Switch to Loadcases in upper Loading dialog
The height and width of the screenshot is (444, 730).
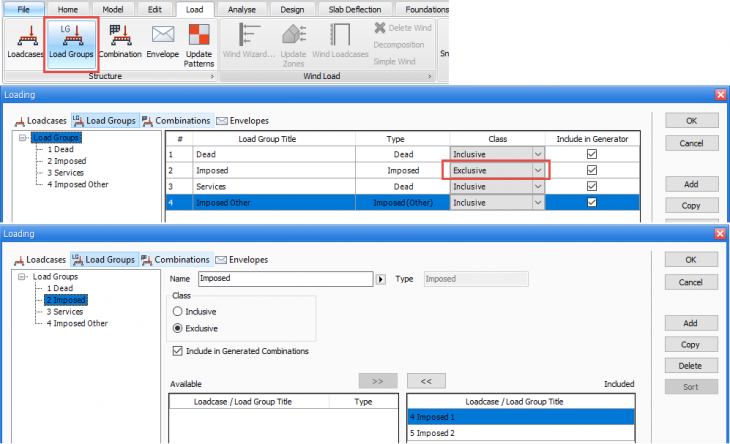(41, 121)
